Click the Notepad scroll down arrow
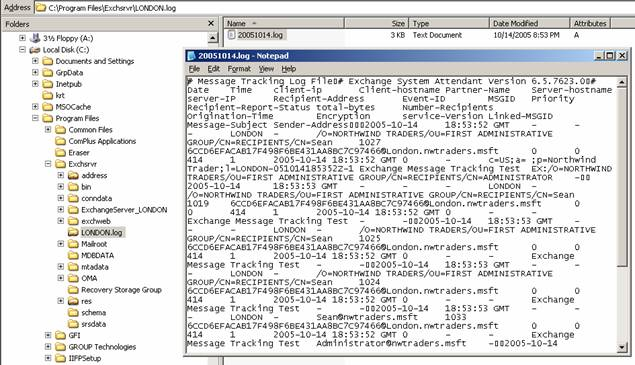Image resolution: width=635 pixels, height=365 pixels. pyautogui.click(x=622, y=347)
